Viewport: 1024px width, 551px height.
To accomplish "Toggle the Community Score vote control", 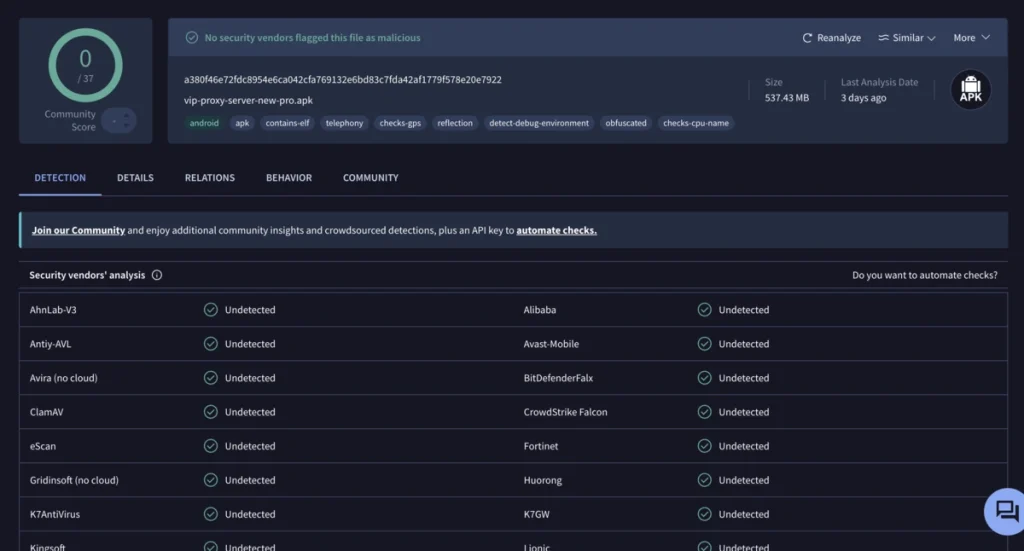I will [x=119, y=120].
